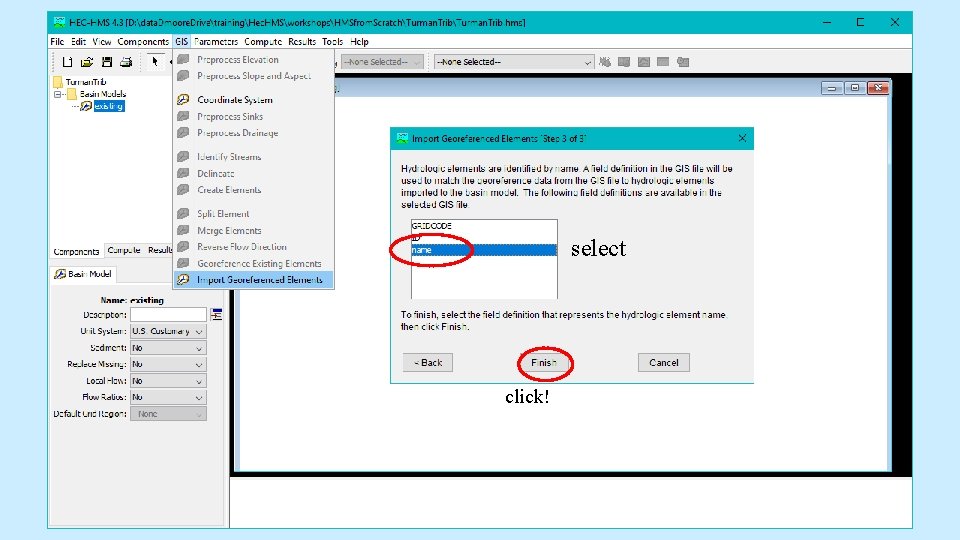Click the New project toolbar icon
960x540 pixels.
pos(67,62)
